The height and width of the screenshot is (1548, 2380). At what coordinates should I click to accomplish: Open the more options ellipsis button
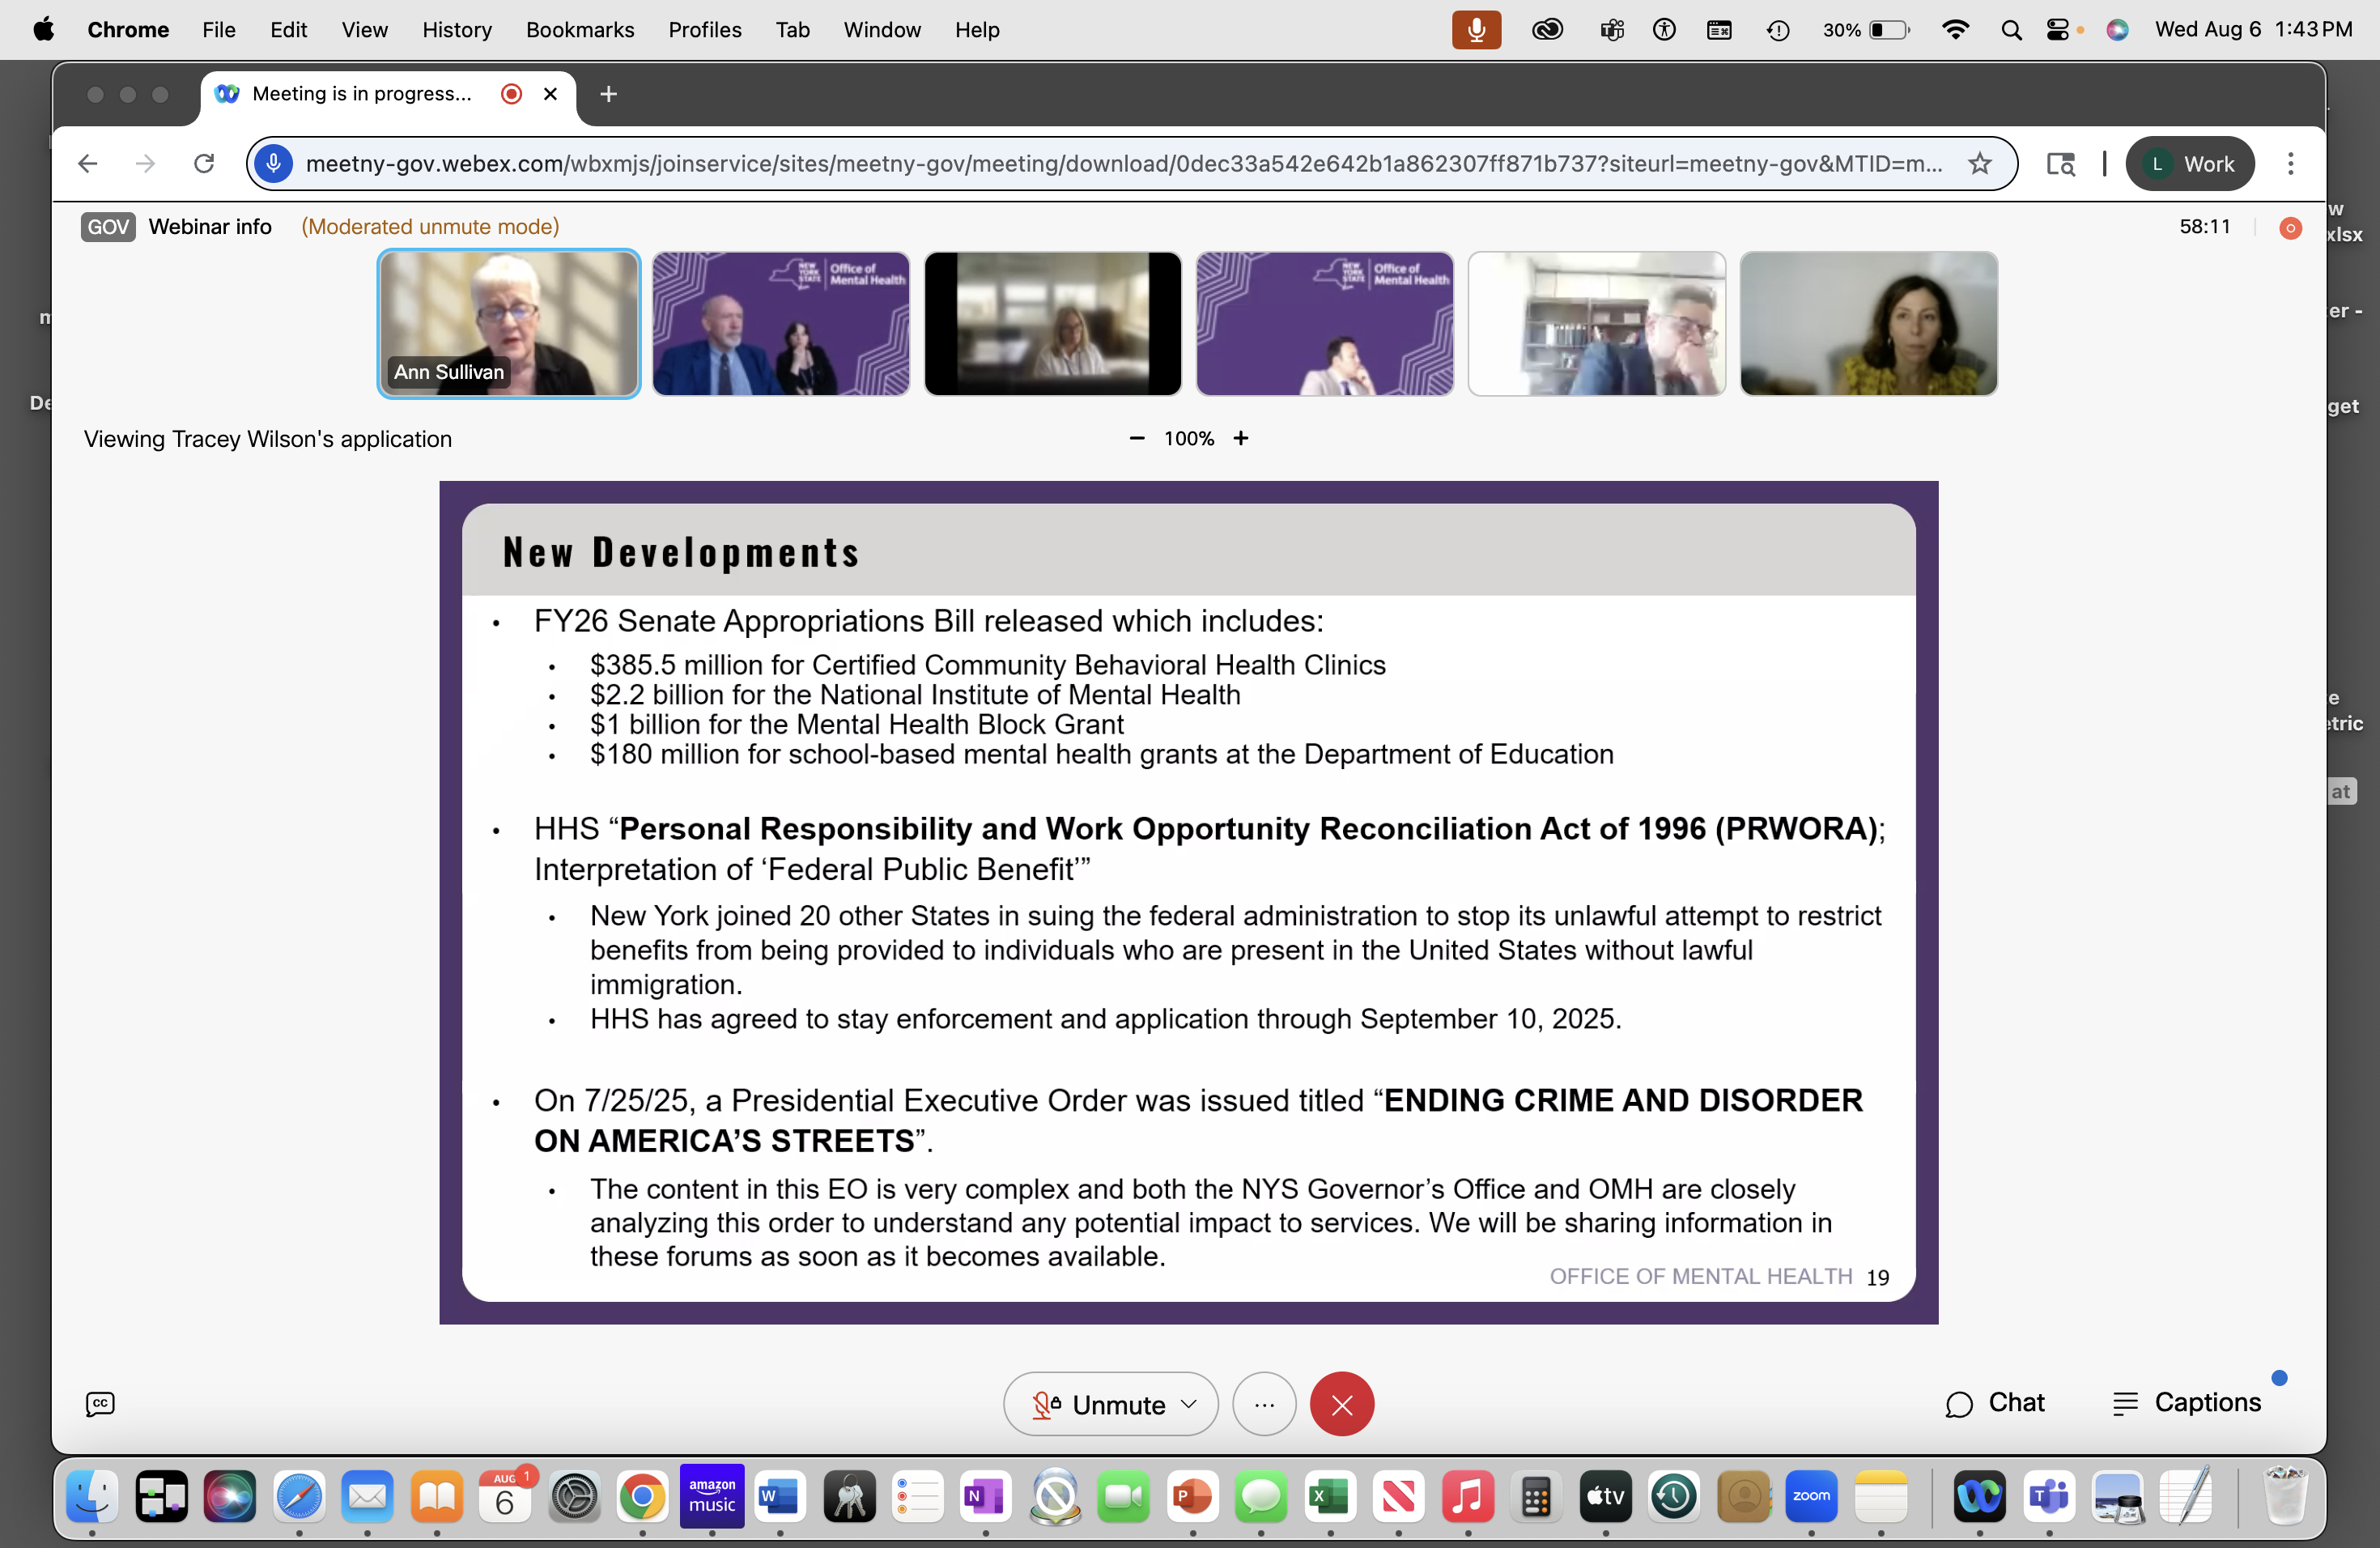[x=1264, y=1404]
